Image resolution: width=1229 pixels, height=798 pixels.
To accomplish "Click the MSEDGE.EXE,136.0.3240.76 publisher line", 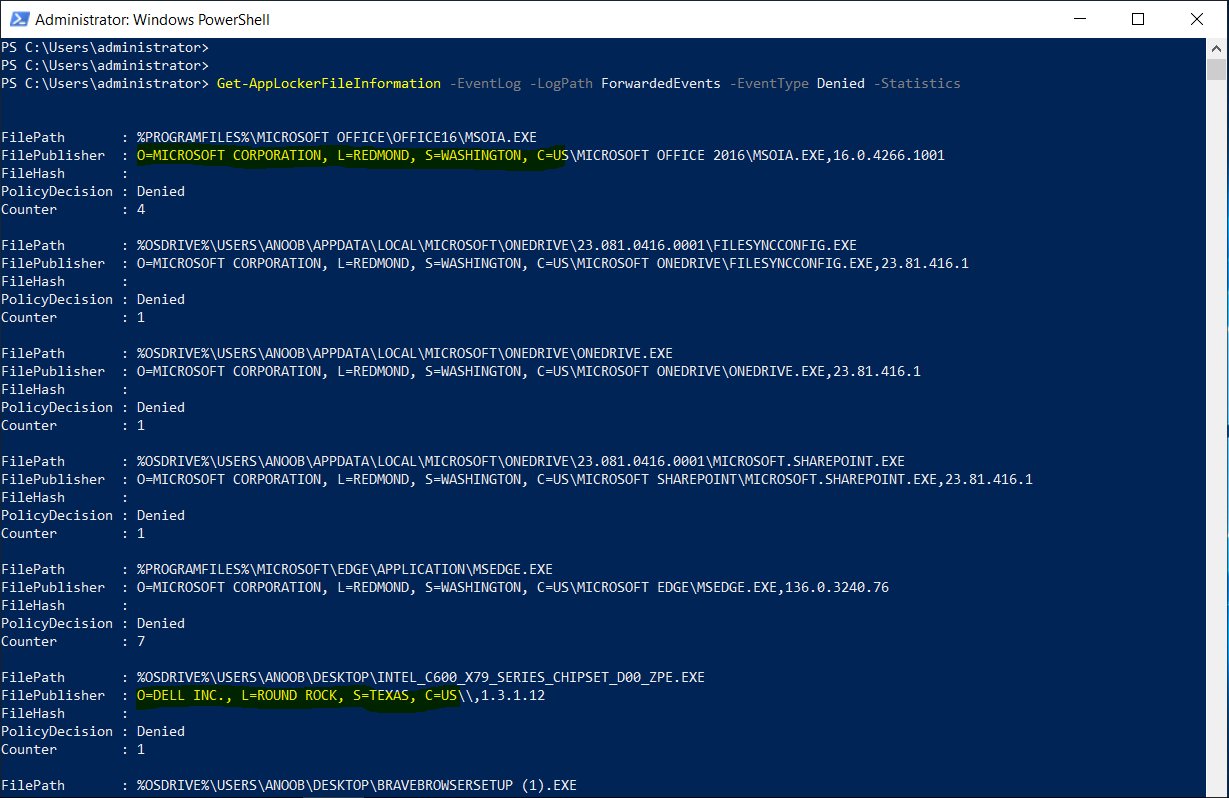I will coord(513,587).
